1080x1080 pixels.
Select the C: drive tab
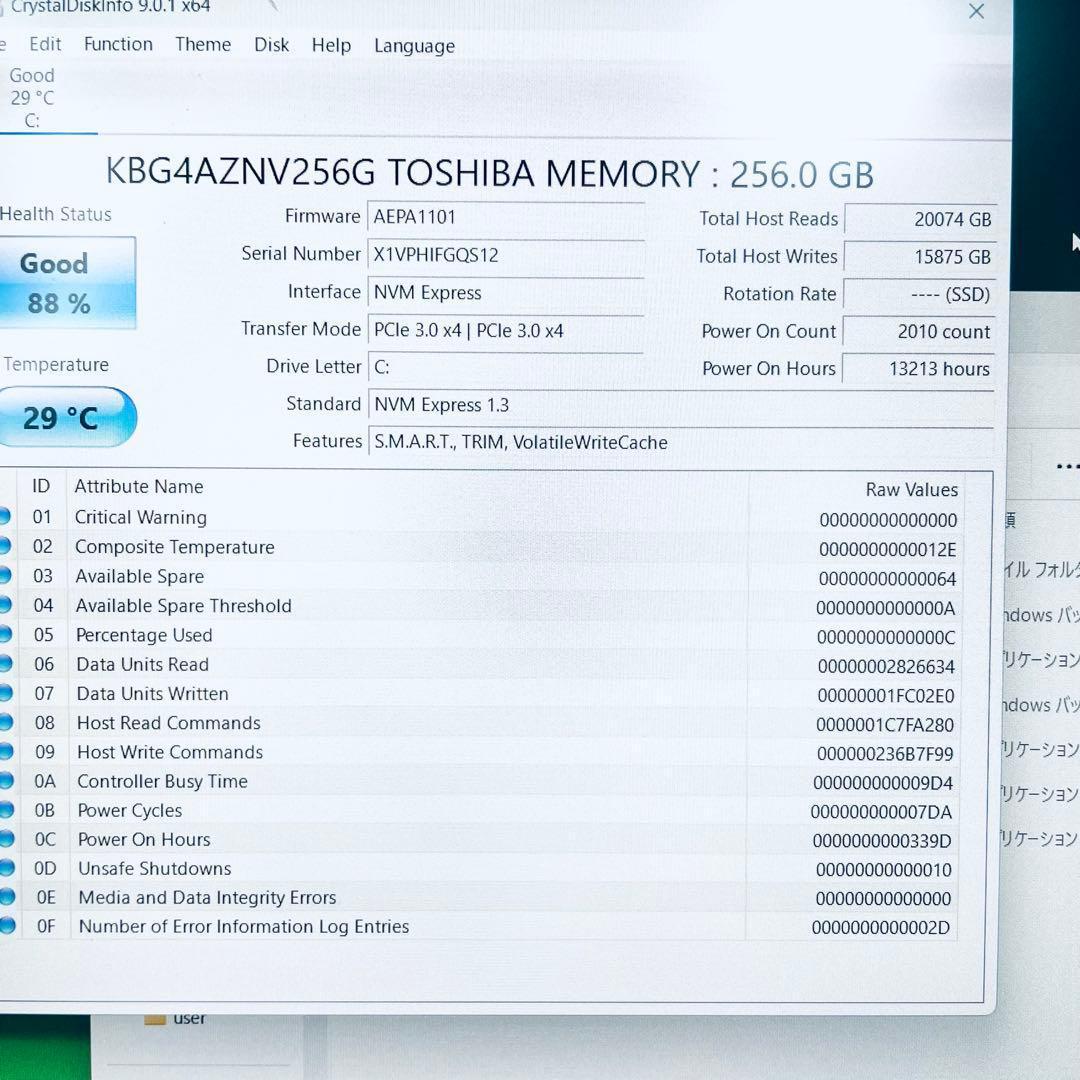coord(33,98)
